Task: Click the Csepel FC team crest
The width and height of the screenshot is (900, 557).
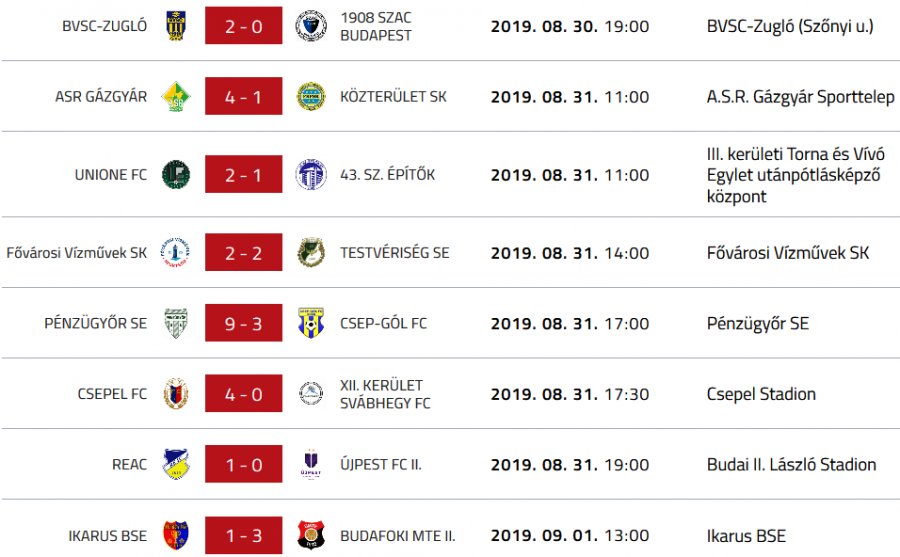Action: tap(176, 394)
